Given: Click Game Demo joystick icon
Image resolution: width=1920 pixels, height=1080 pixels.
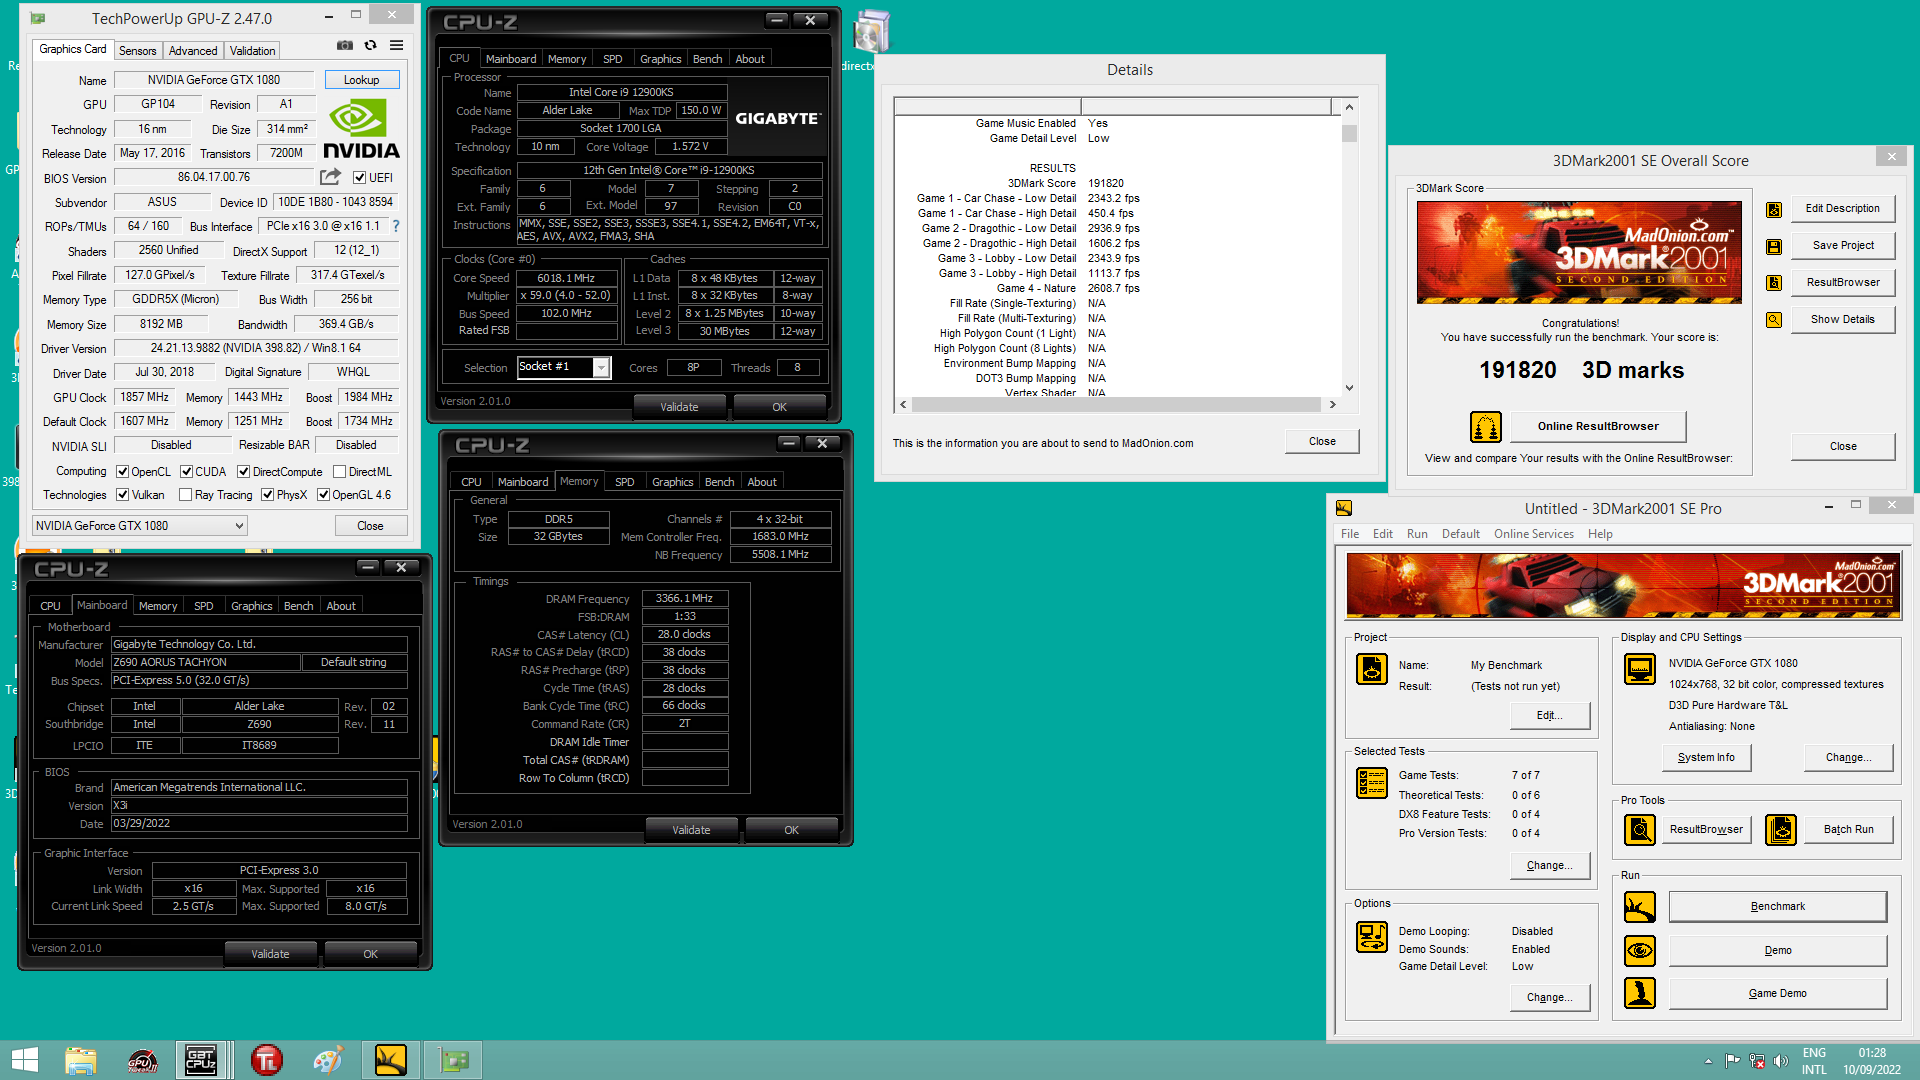Looking at the screenshot, I should point(1640,993).
